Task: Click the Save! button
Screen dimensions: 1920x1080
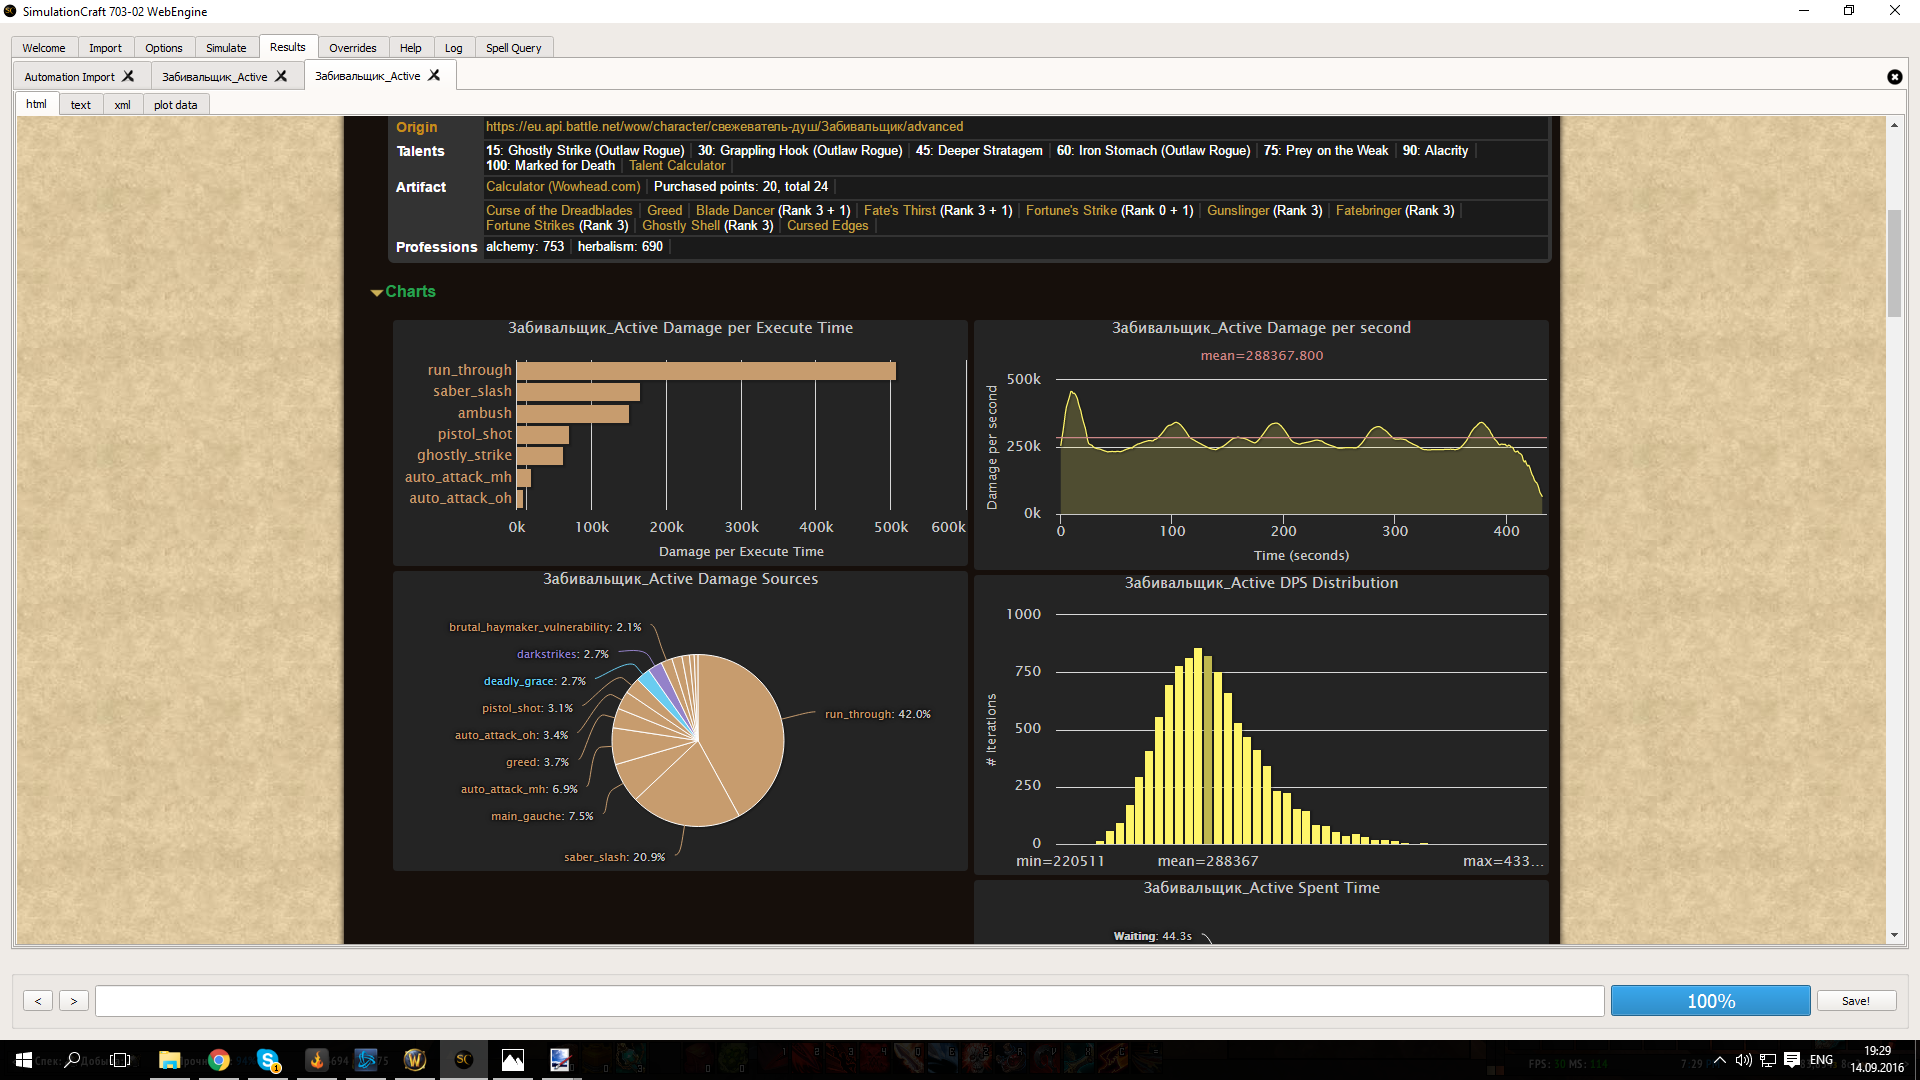Action: [x=1856, y=1001]
